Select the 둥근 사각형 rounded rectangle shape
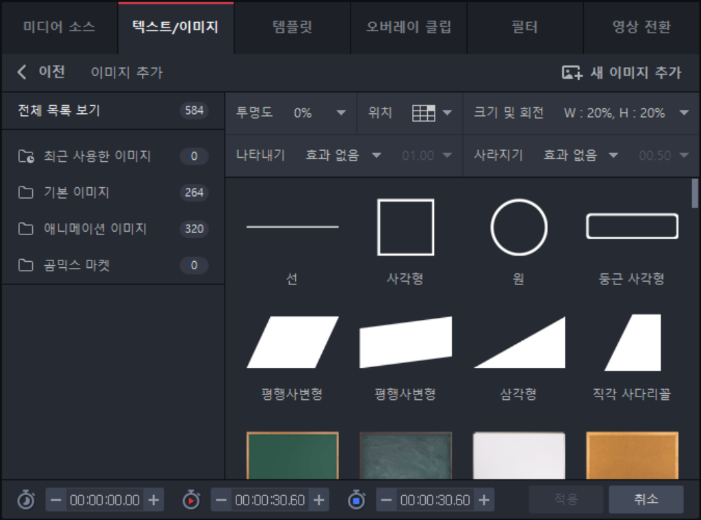701x520 pixels. coord(631,227)
